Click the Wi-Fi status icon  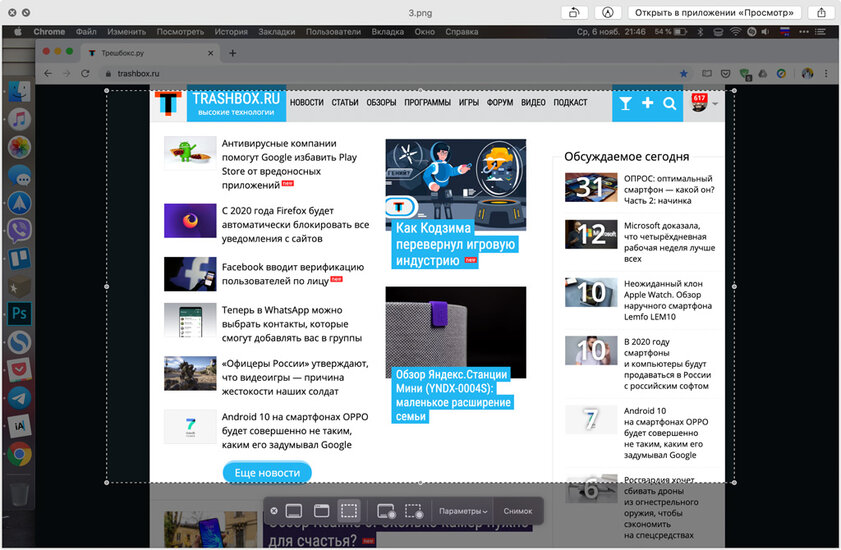pos(735,32)
